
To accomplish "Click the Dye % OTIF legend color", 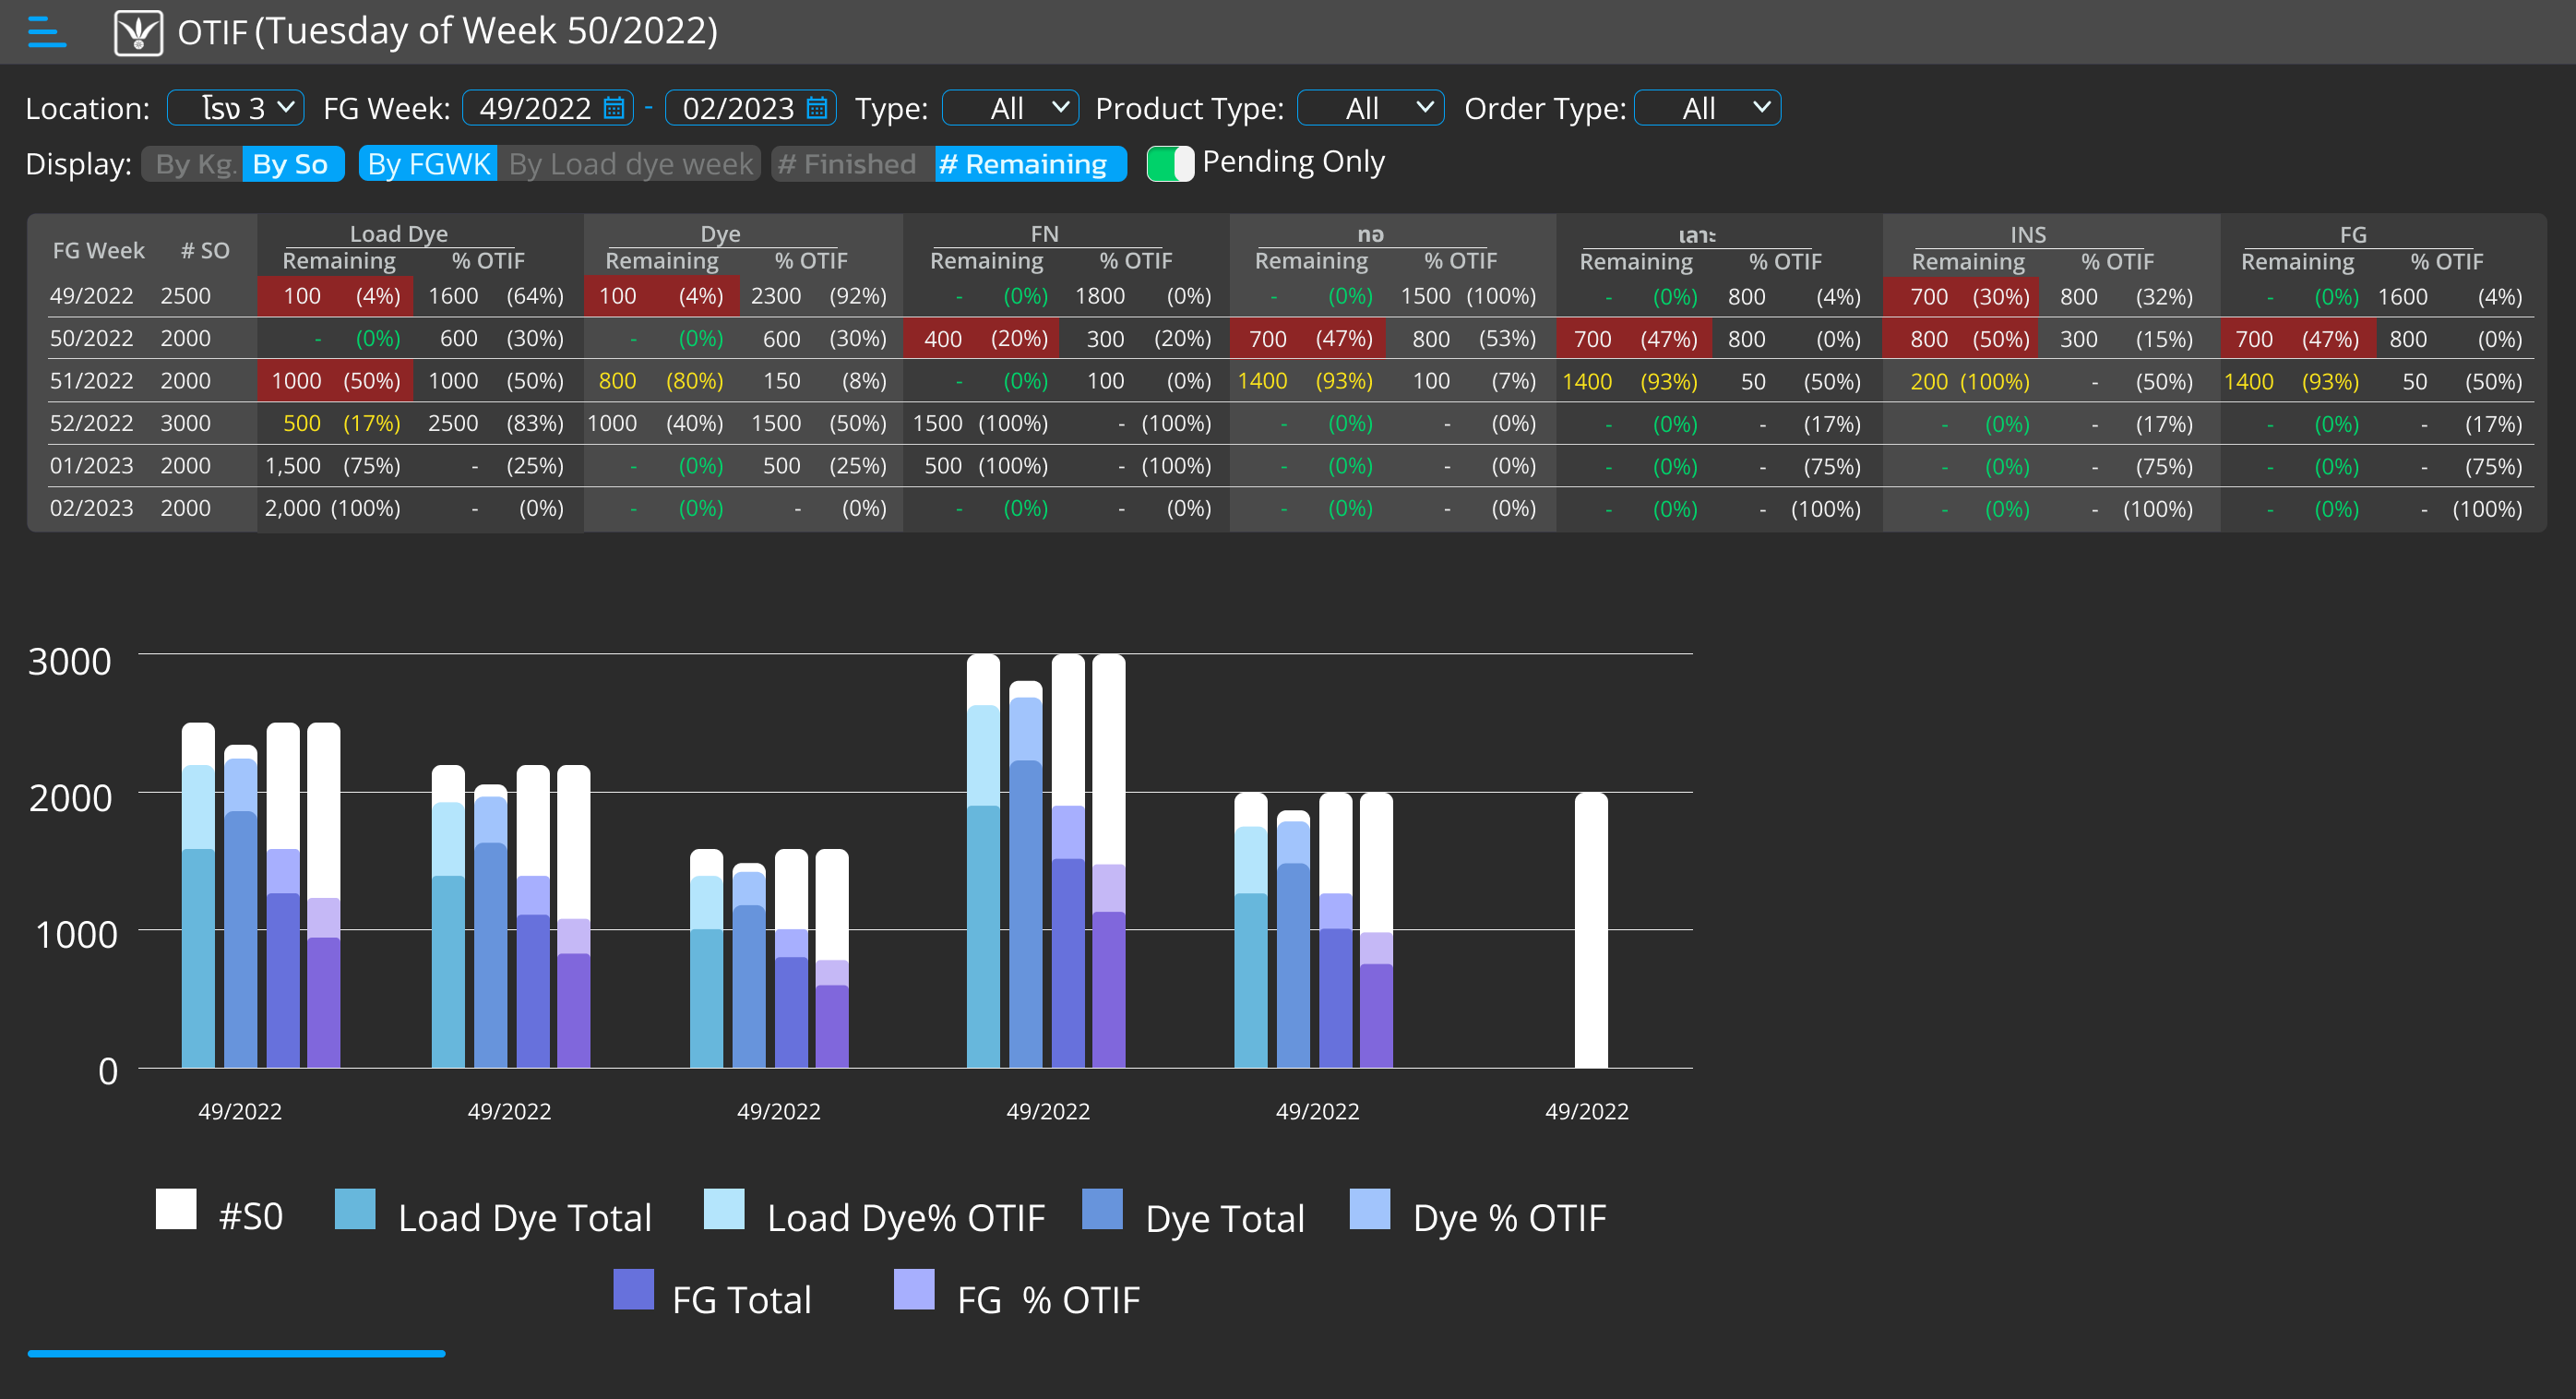I will (x=1369, y=1208).
